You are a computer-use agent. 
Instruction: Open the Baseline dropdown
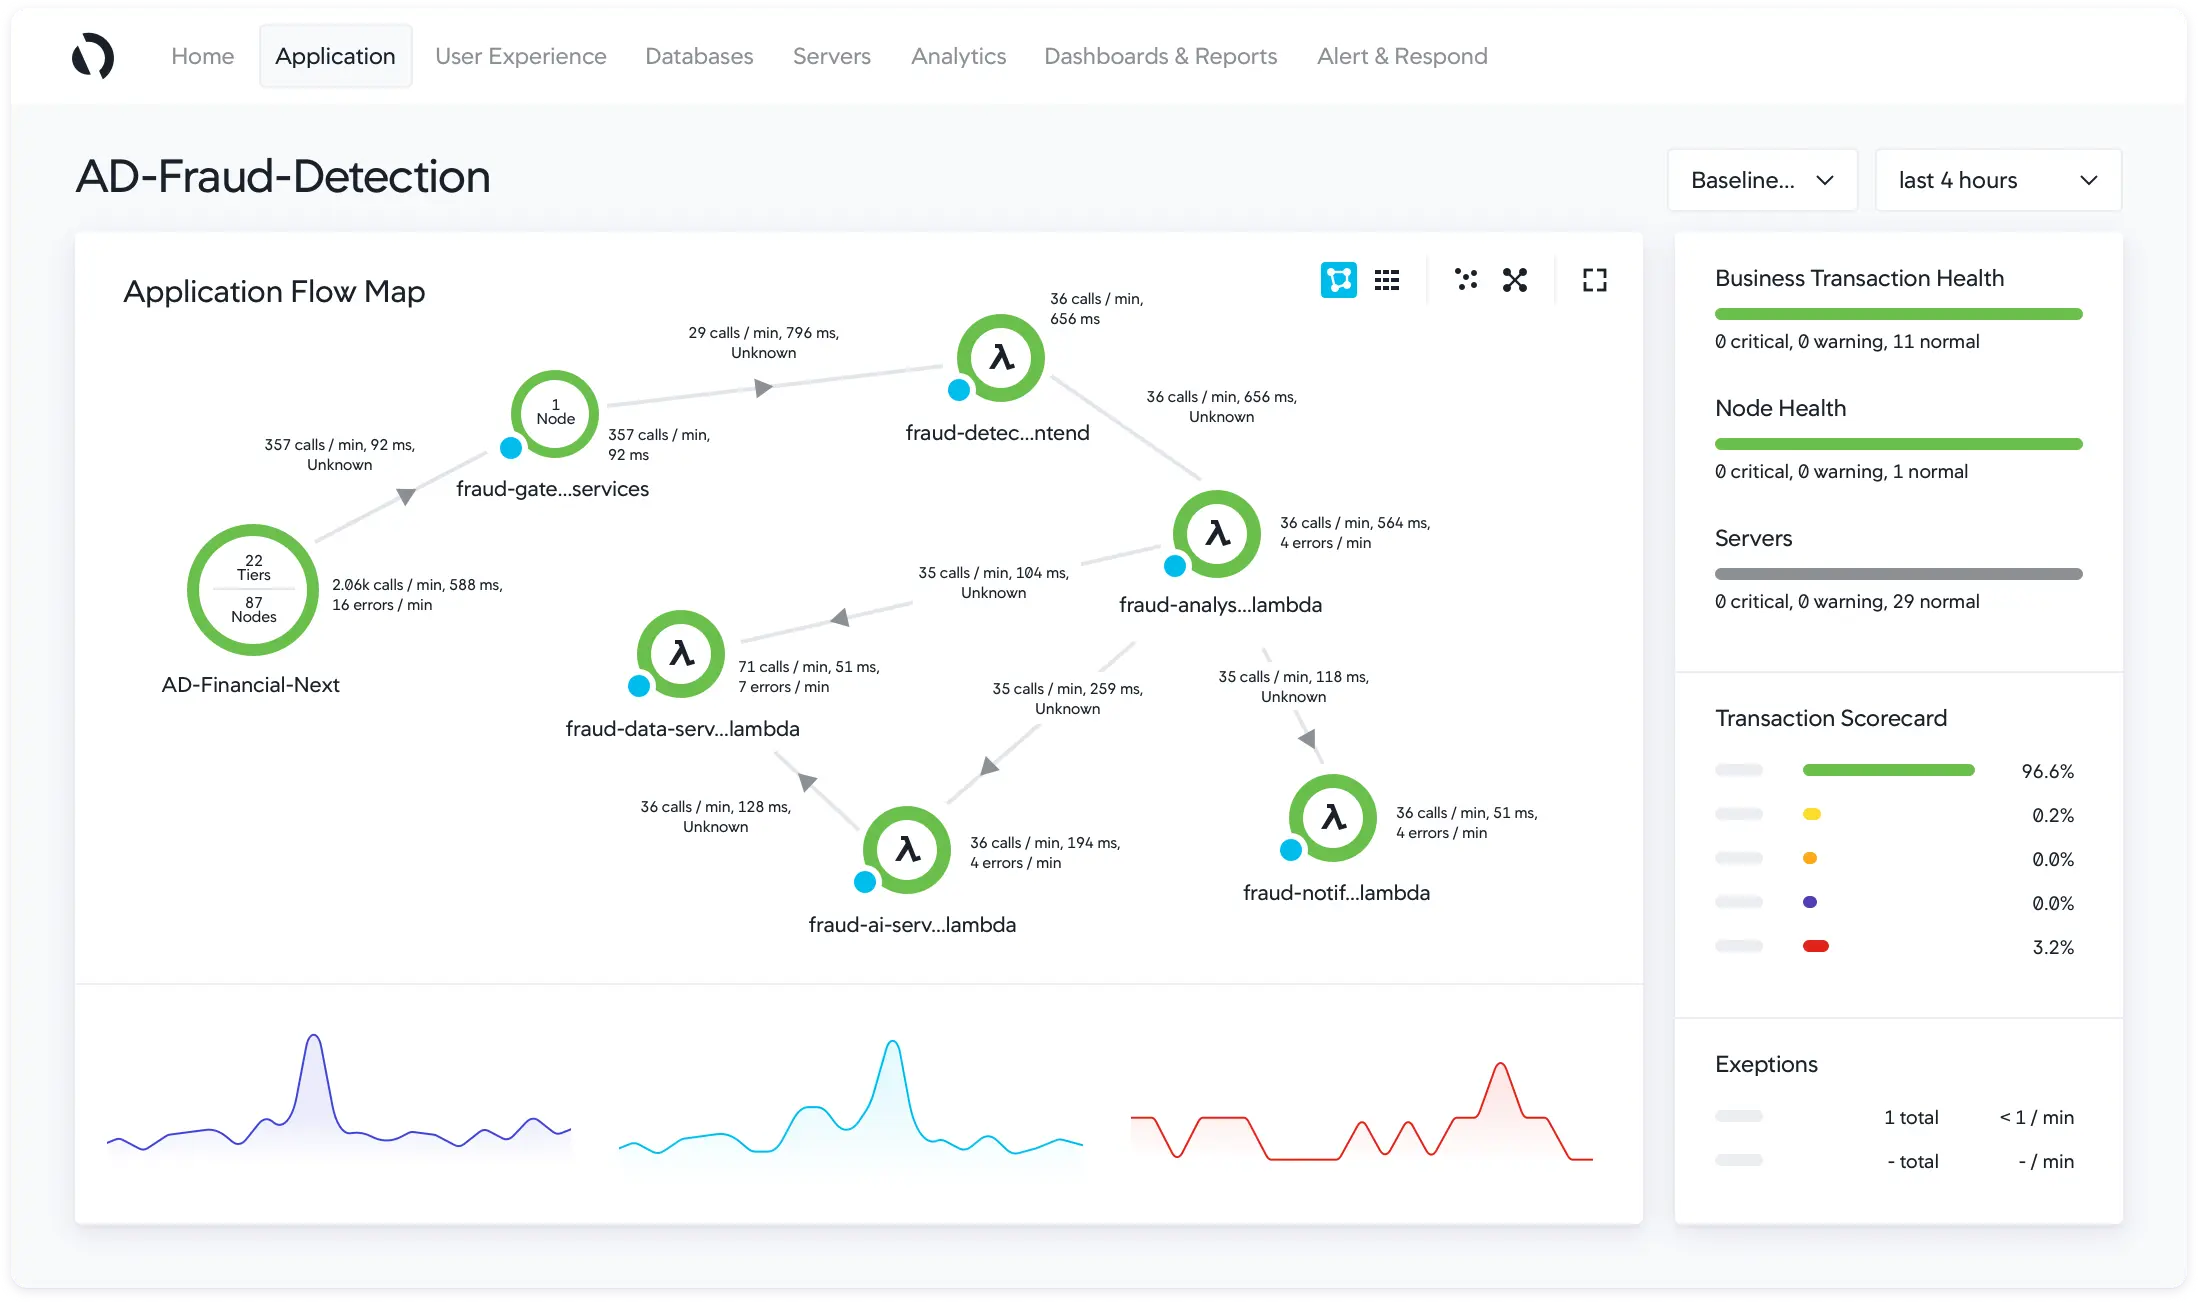(1762, 180)
